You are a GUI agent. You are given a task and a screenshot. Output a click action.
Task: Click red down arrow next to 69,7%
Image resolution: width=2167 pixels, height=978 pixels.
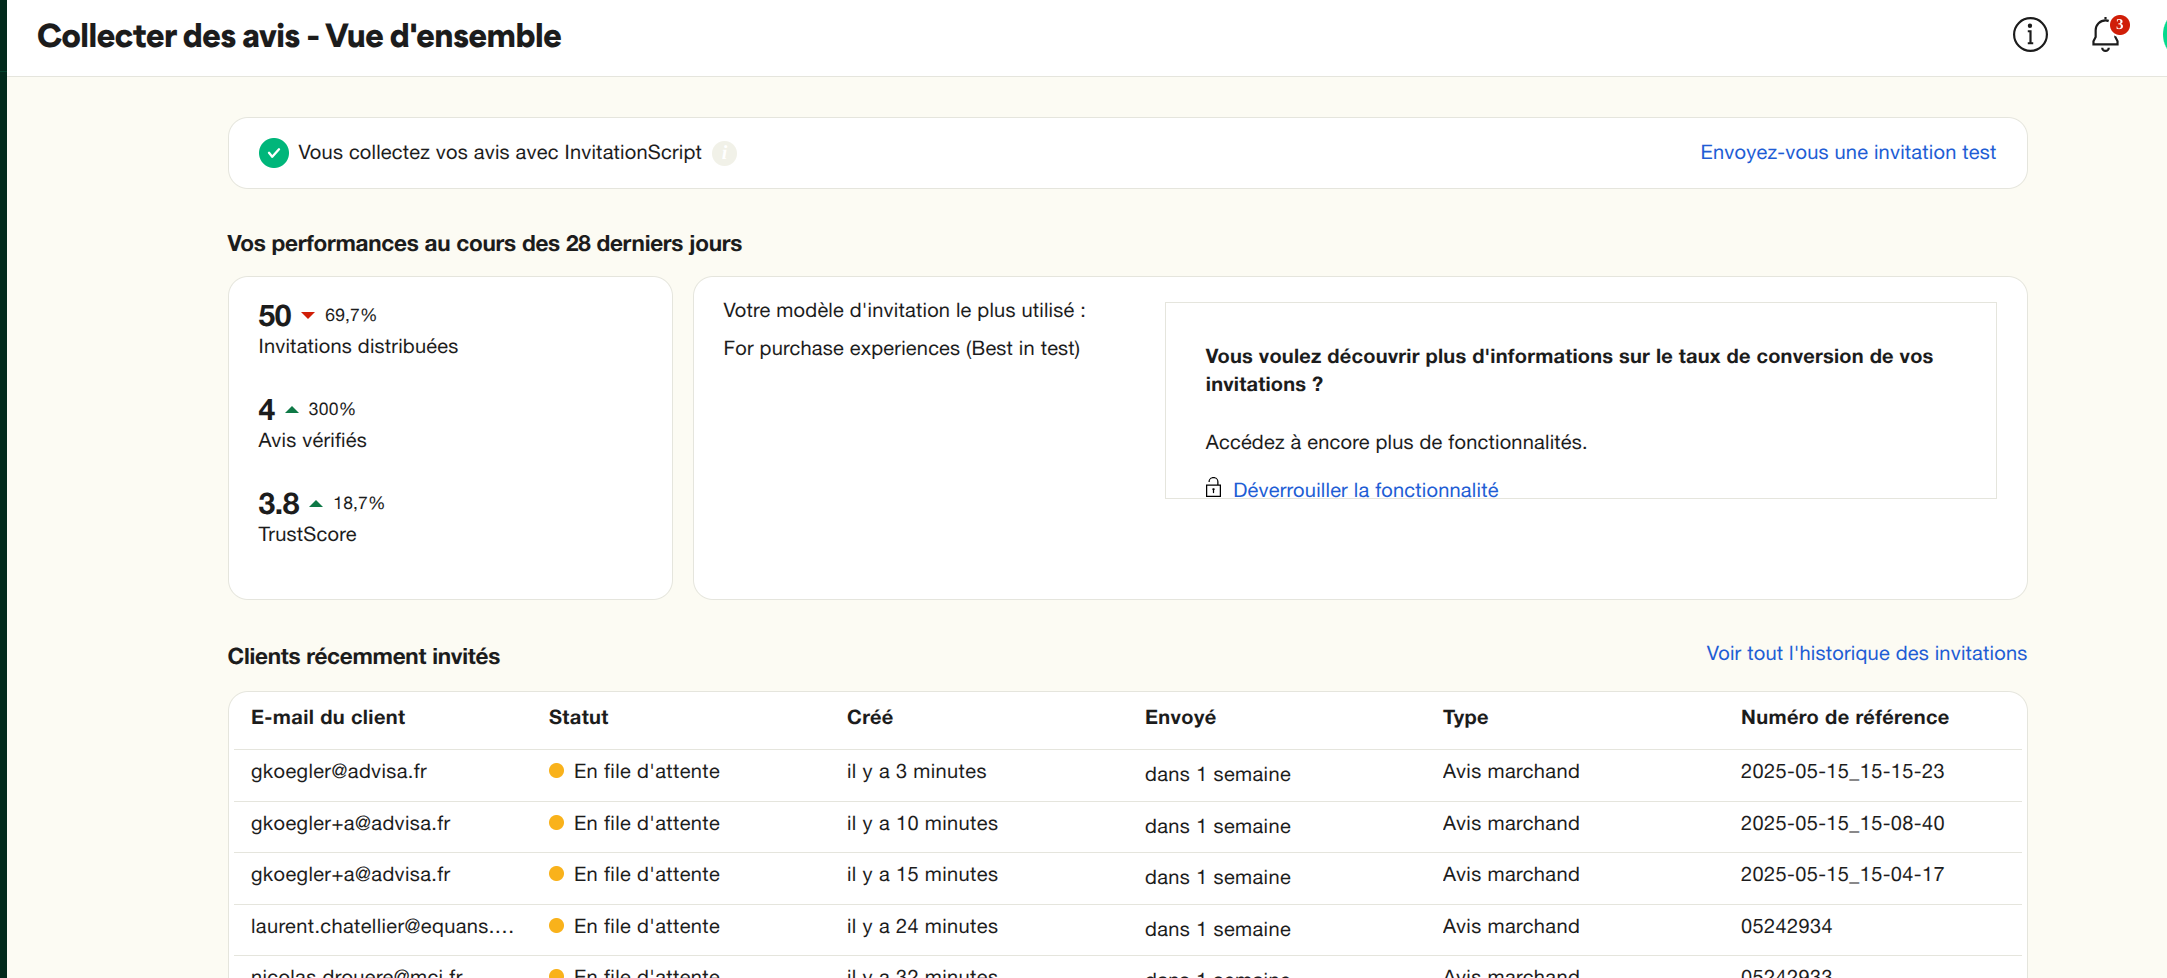click(308, 316)
